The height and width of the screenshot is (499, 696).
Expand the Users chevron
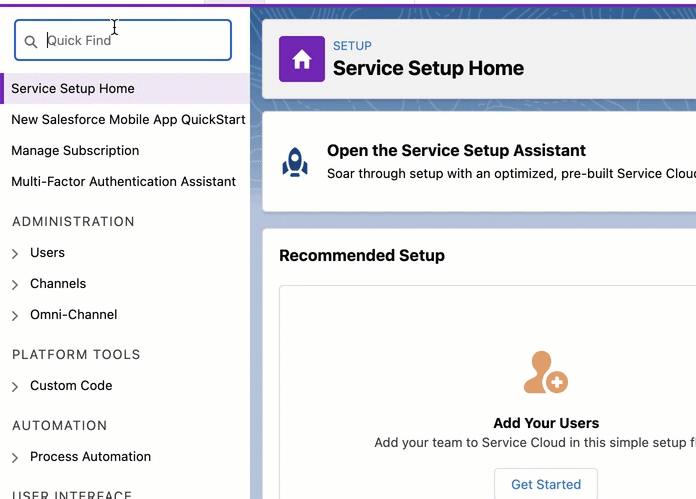15,253
